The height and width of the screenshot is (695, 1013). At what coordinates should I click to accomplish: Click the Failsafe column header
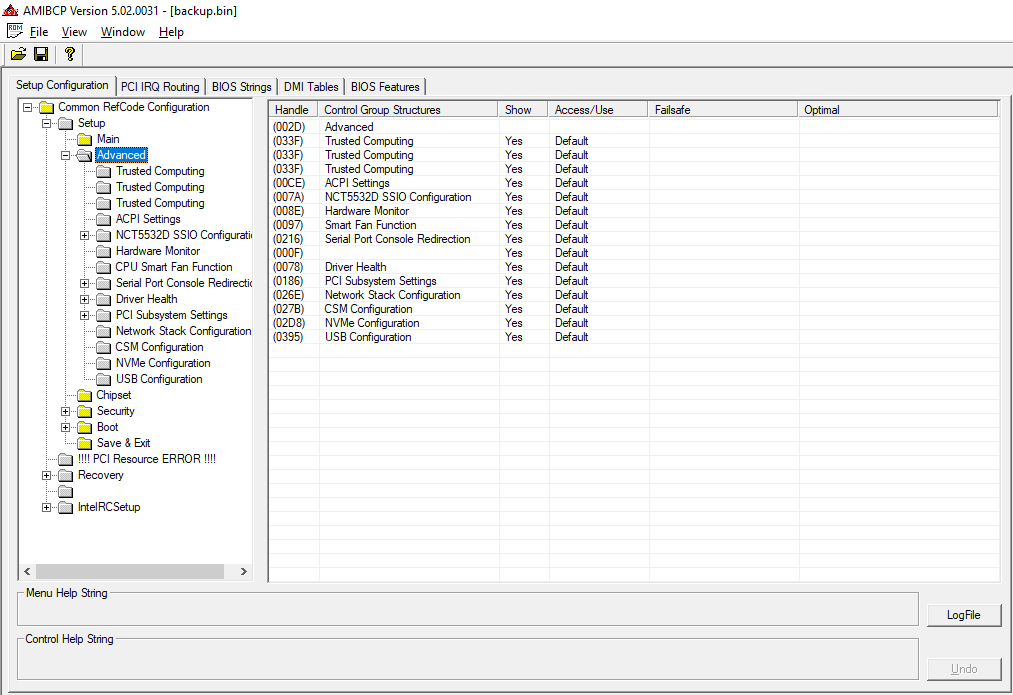[723, 110]
